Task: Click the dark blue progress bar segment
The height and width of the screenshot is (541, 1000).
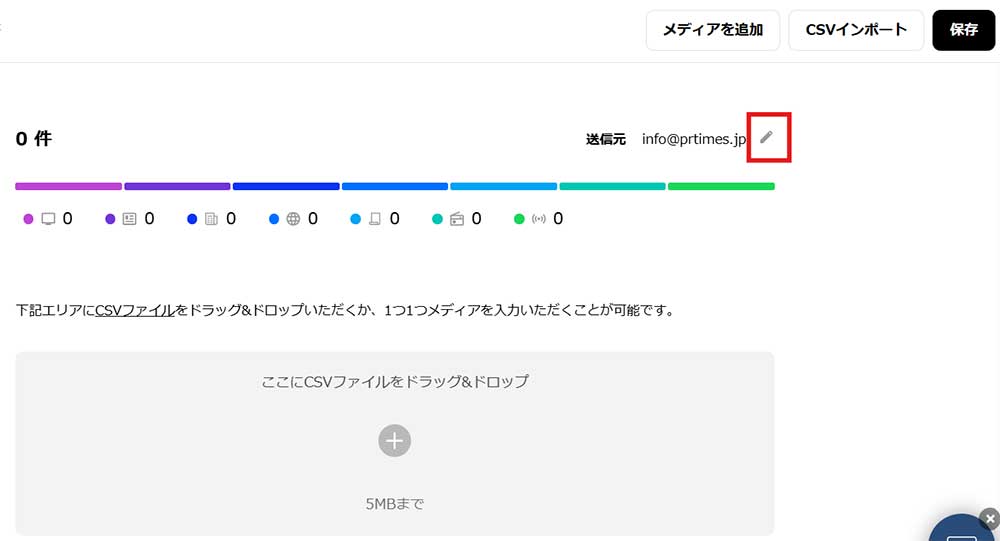Action: [x=286, y=186]
